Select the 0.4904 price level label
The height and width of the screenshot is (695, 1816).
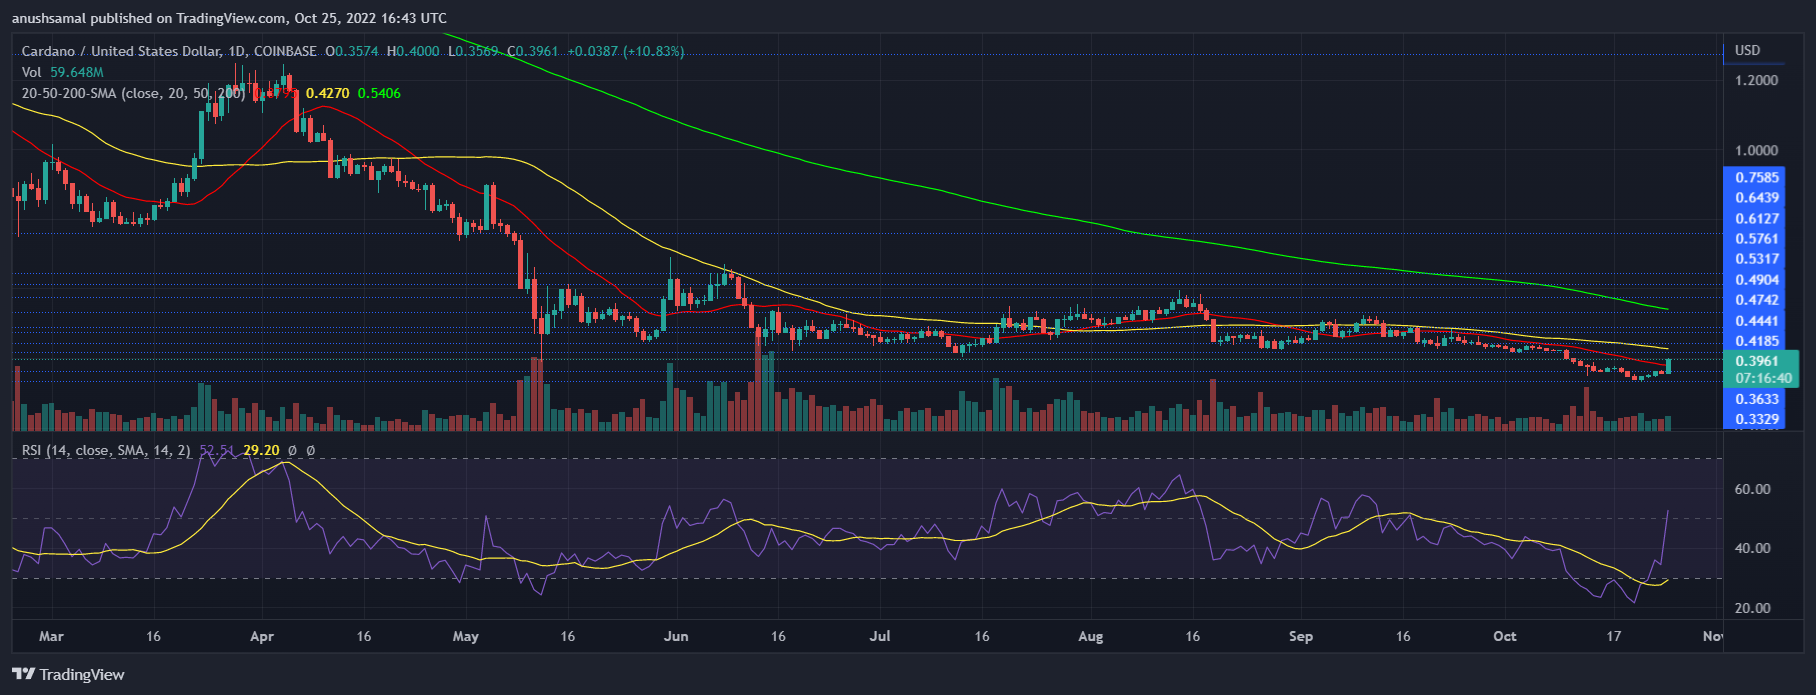click(1757, 280)
